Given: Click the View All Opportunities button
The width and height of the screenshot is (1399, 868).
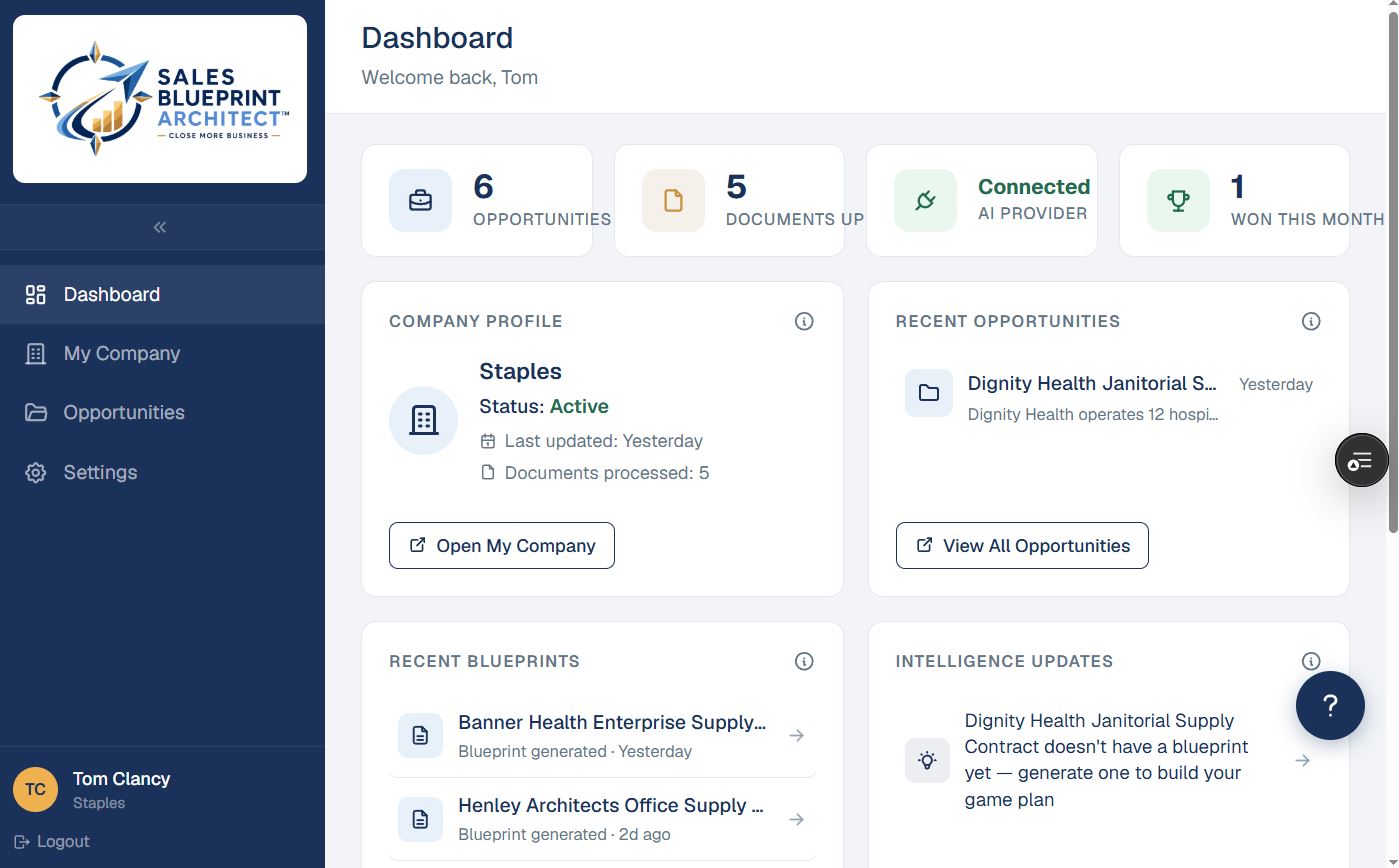Looking at the screenshot, I should [1022, 545].
